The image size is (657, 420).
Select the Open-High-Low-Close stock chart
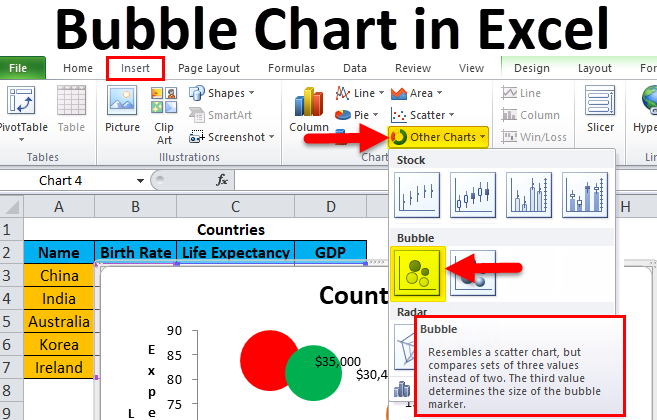click(x=473, y=195)
